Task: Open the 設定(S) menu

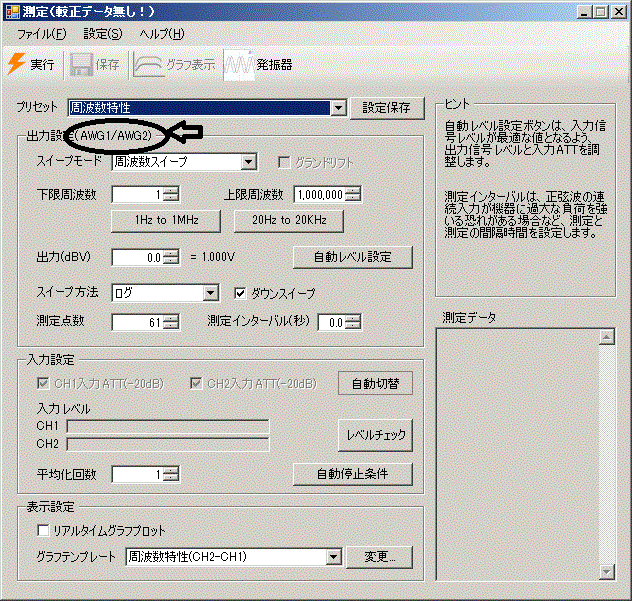Action: pyautogui.click(x=103, y=34)
